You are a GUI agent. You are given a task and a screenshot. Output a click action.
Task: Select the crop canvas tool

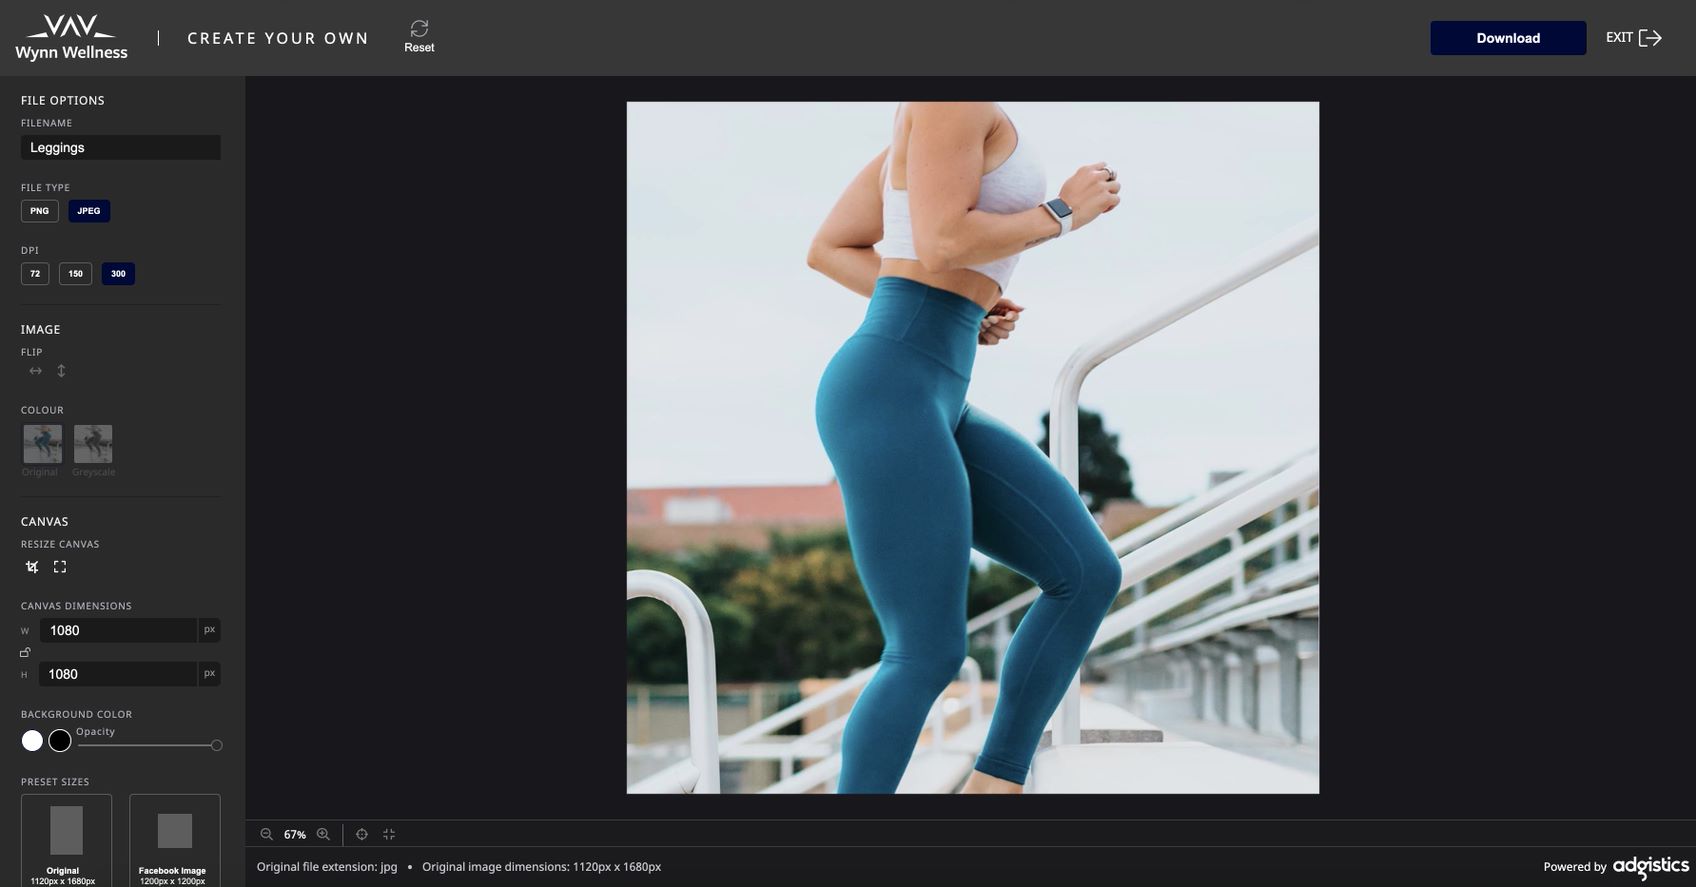coord(32,567)
